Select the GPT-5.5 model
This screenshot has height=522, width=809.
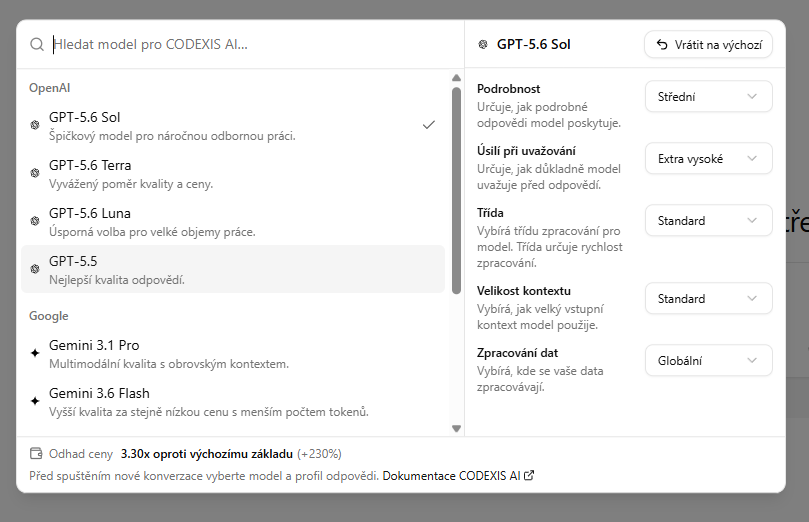(233, 269)
